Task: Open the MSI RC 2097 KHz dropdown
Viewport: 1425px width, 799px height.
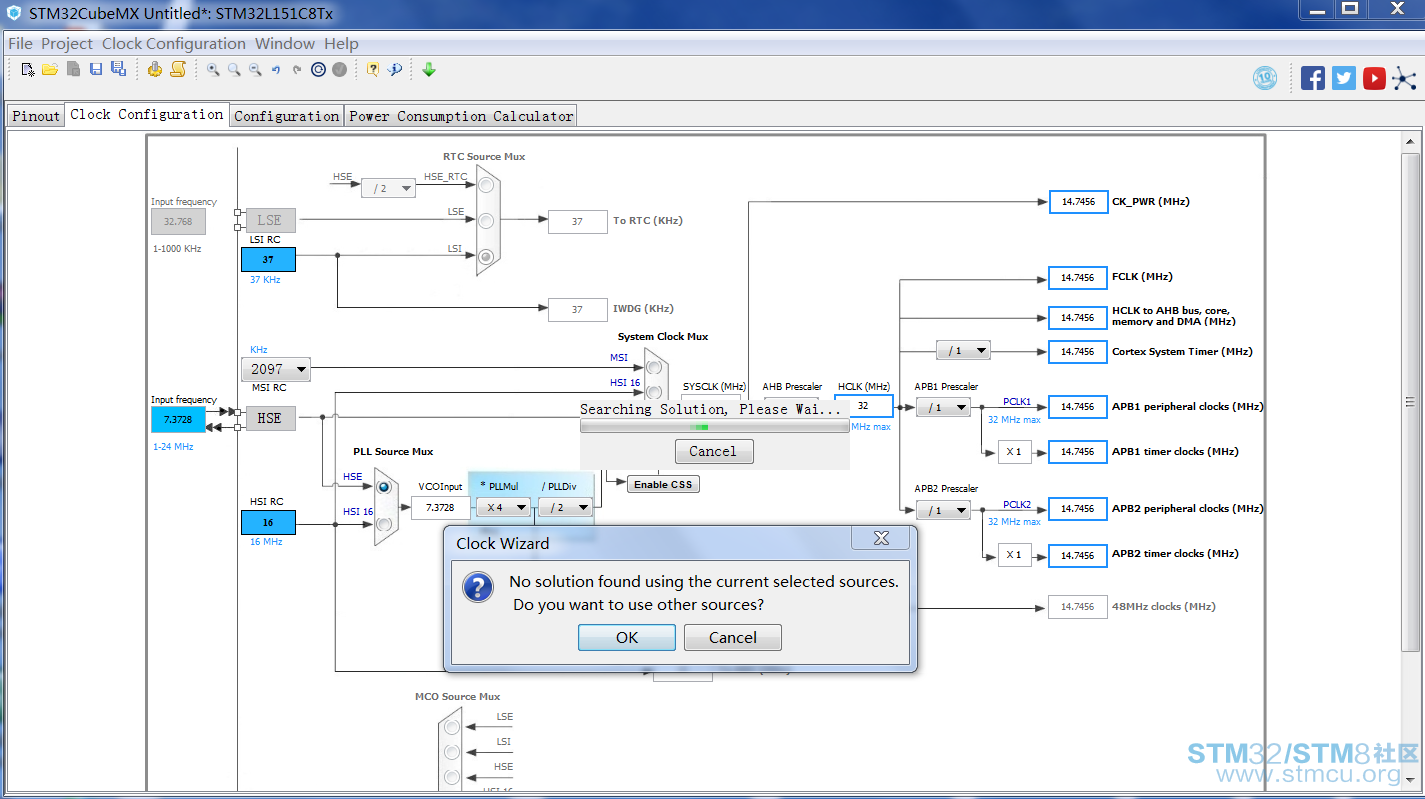Action: [275, 369]
